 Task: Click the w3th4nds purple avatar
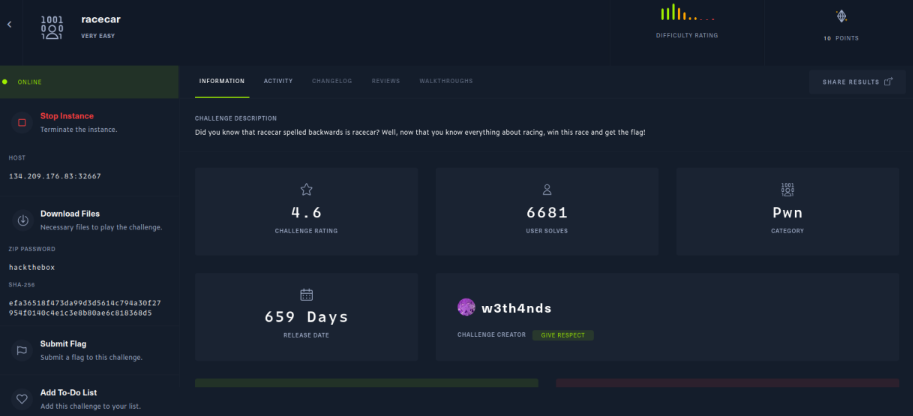point(466,307)
